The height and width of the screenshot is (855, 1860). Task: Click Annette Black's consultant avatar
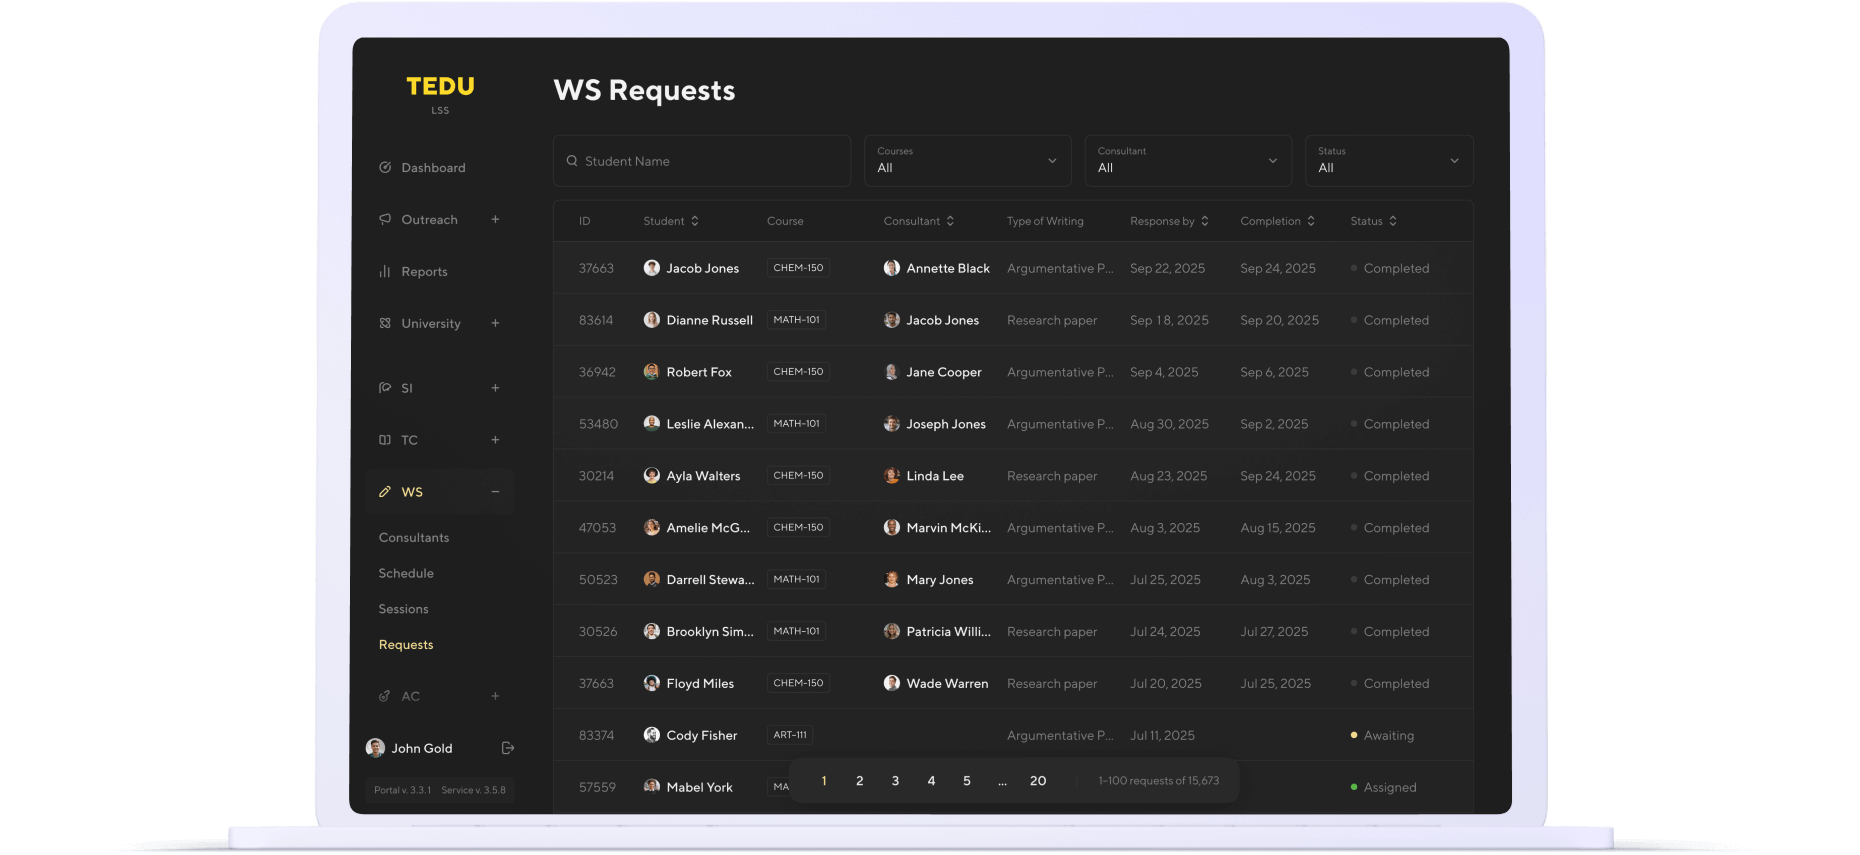[892, 268]
